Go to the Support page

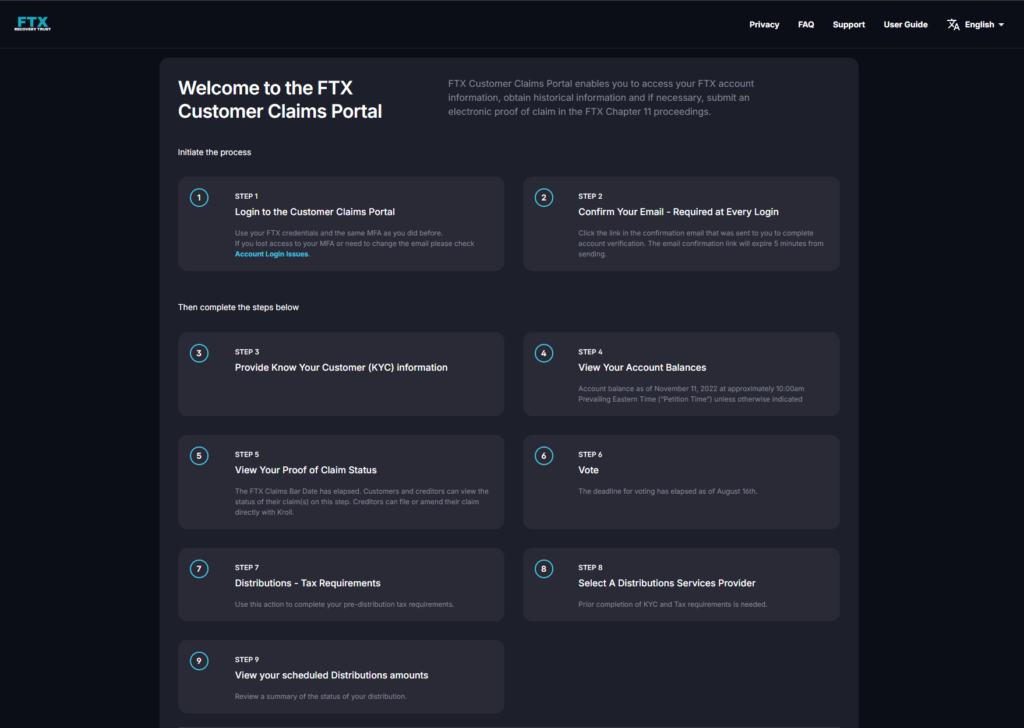pos(848,25)
